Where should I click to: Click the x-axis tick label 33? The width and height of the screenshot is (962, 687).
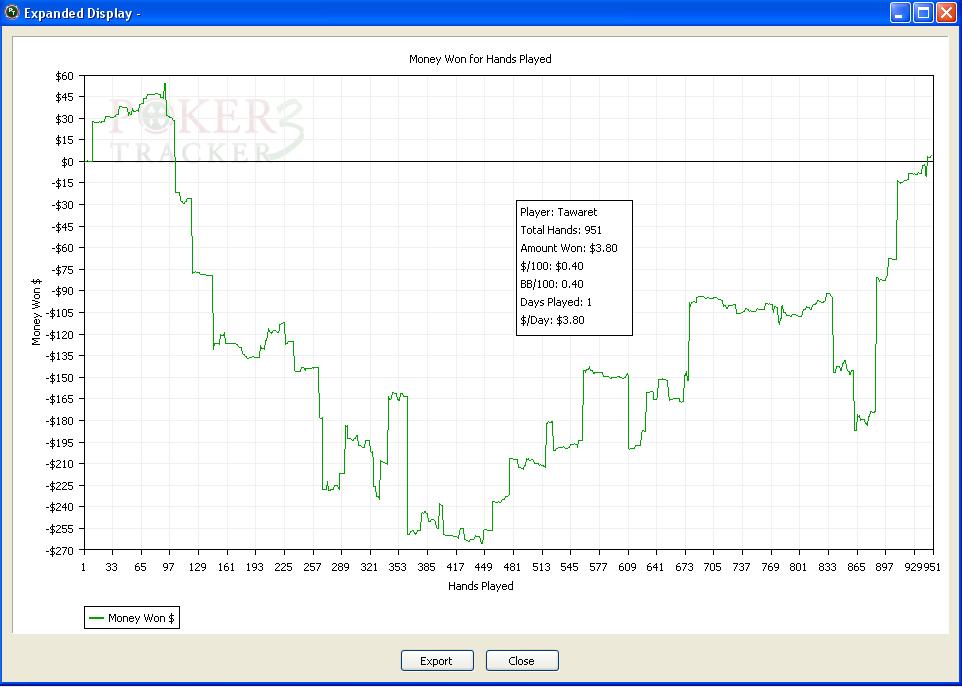[112, 567]
